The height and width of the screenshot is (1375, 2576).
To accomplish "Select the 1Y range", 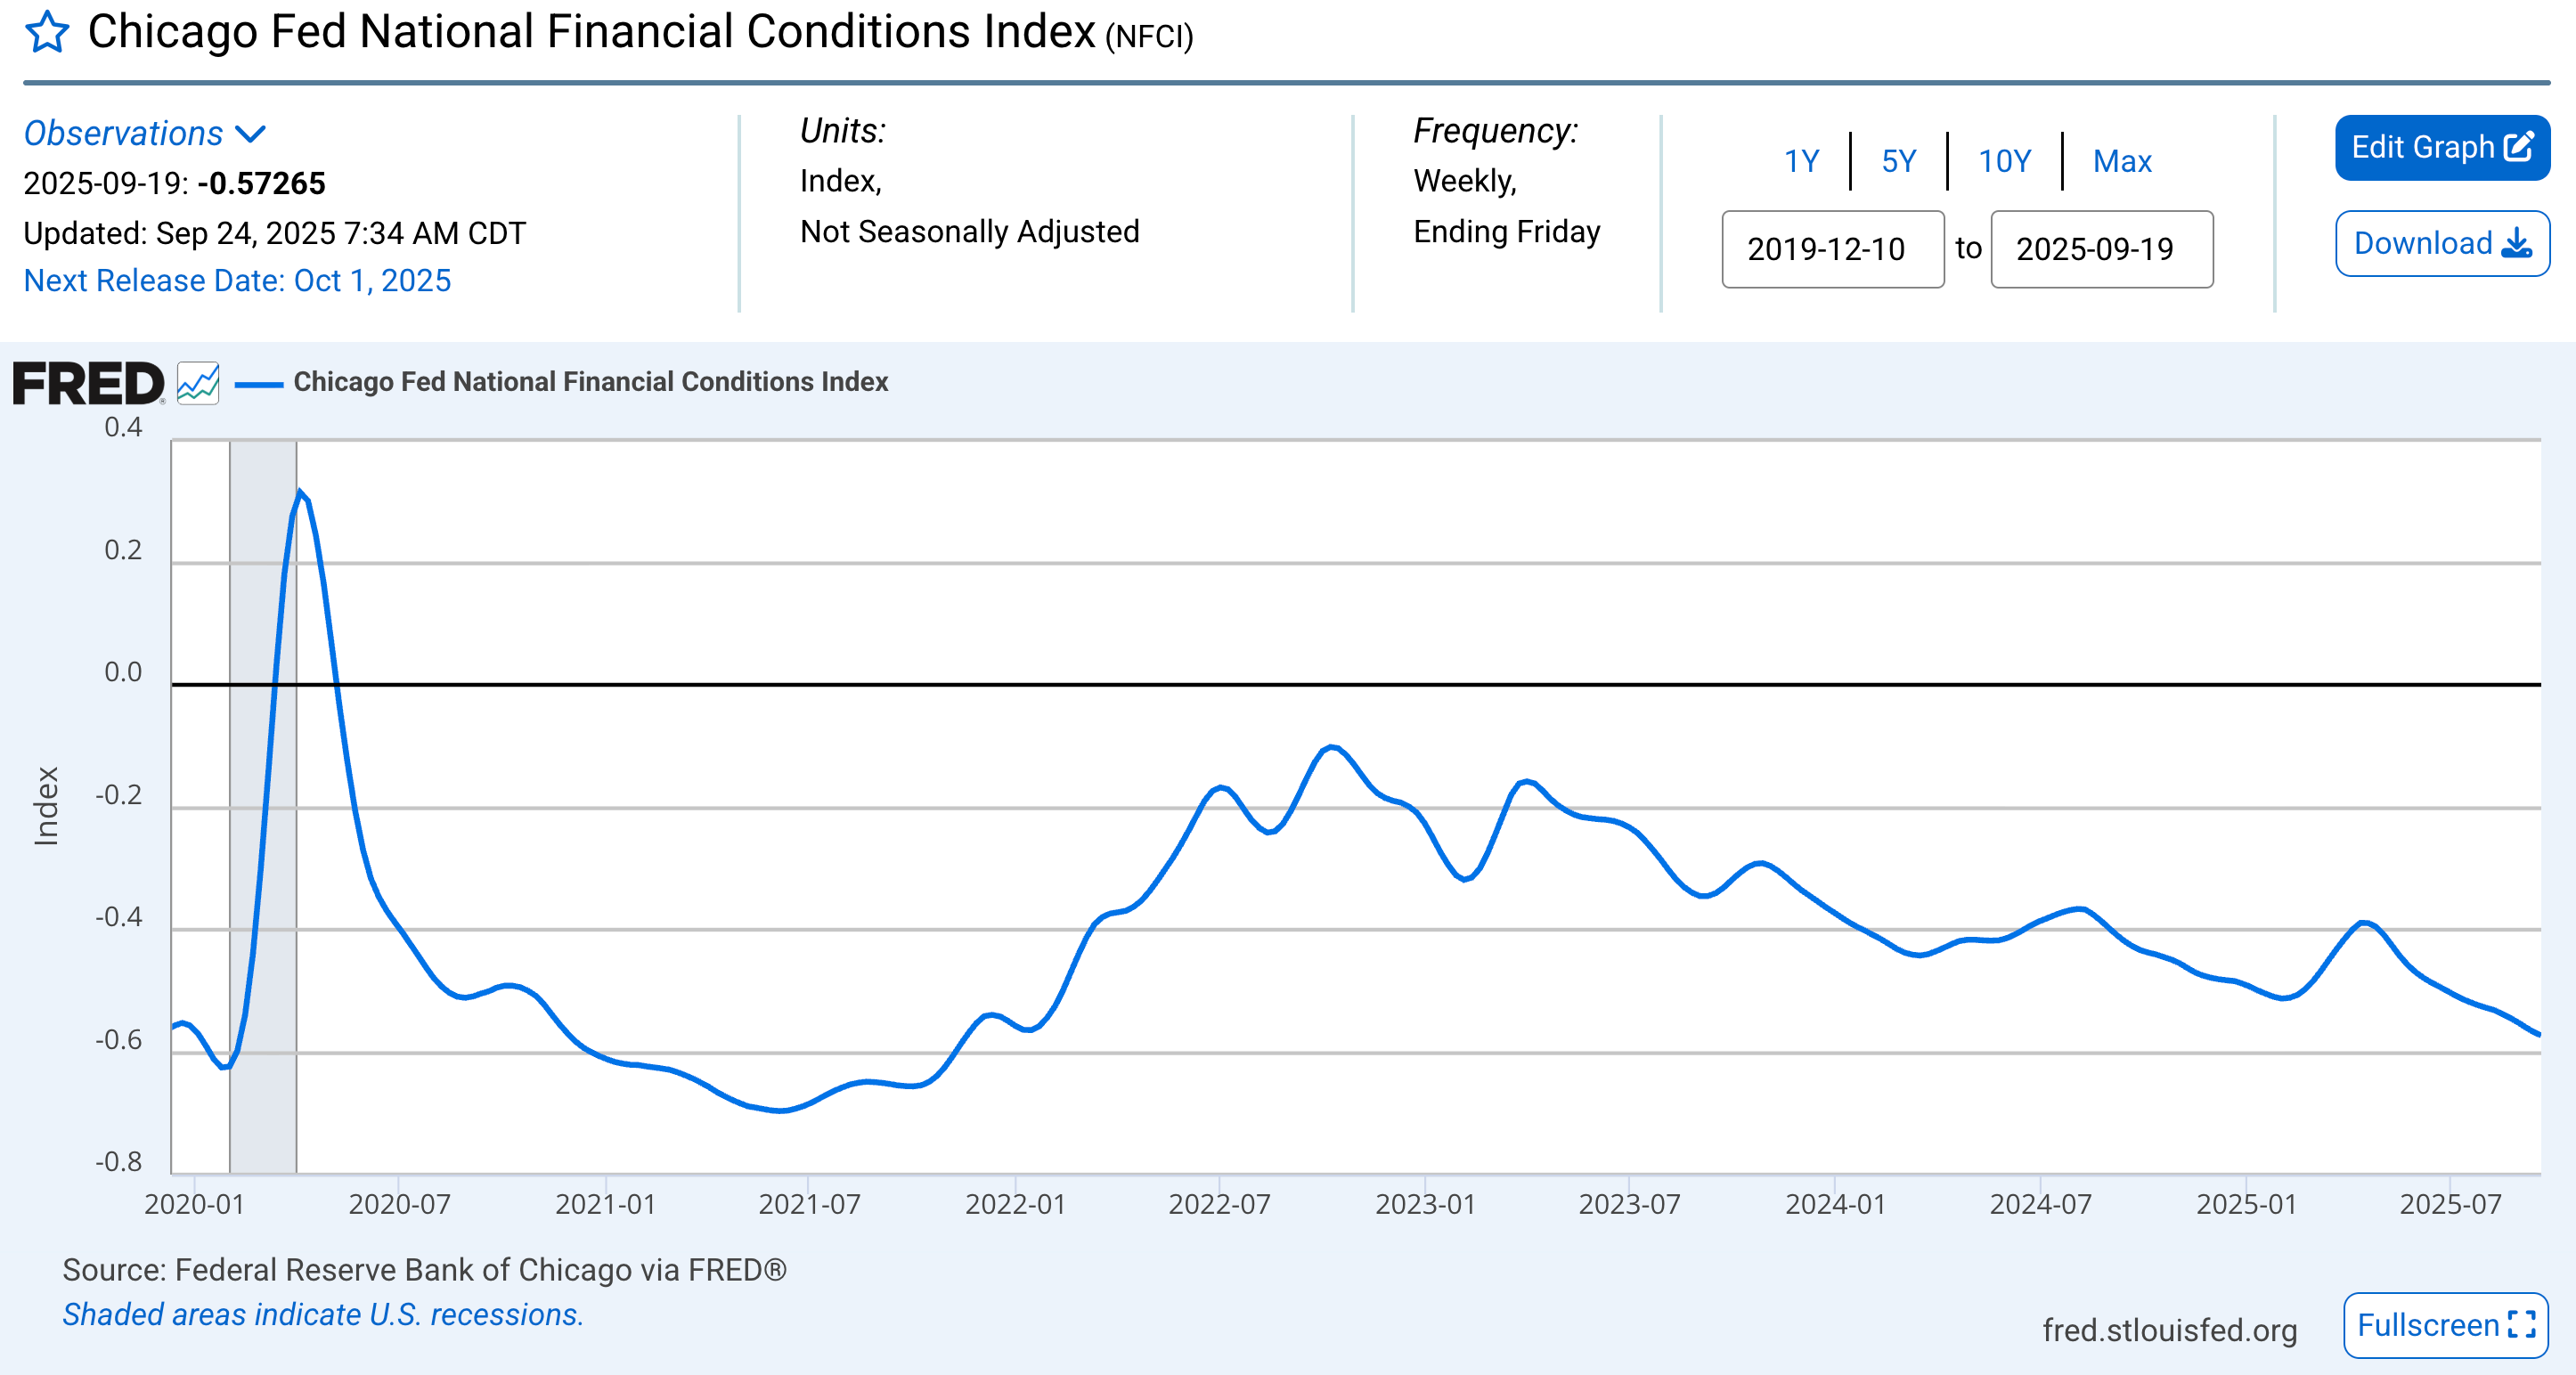I will (x=1801, y=161).
